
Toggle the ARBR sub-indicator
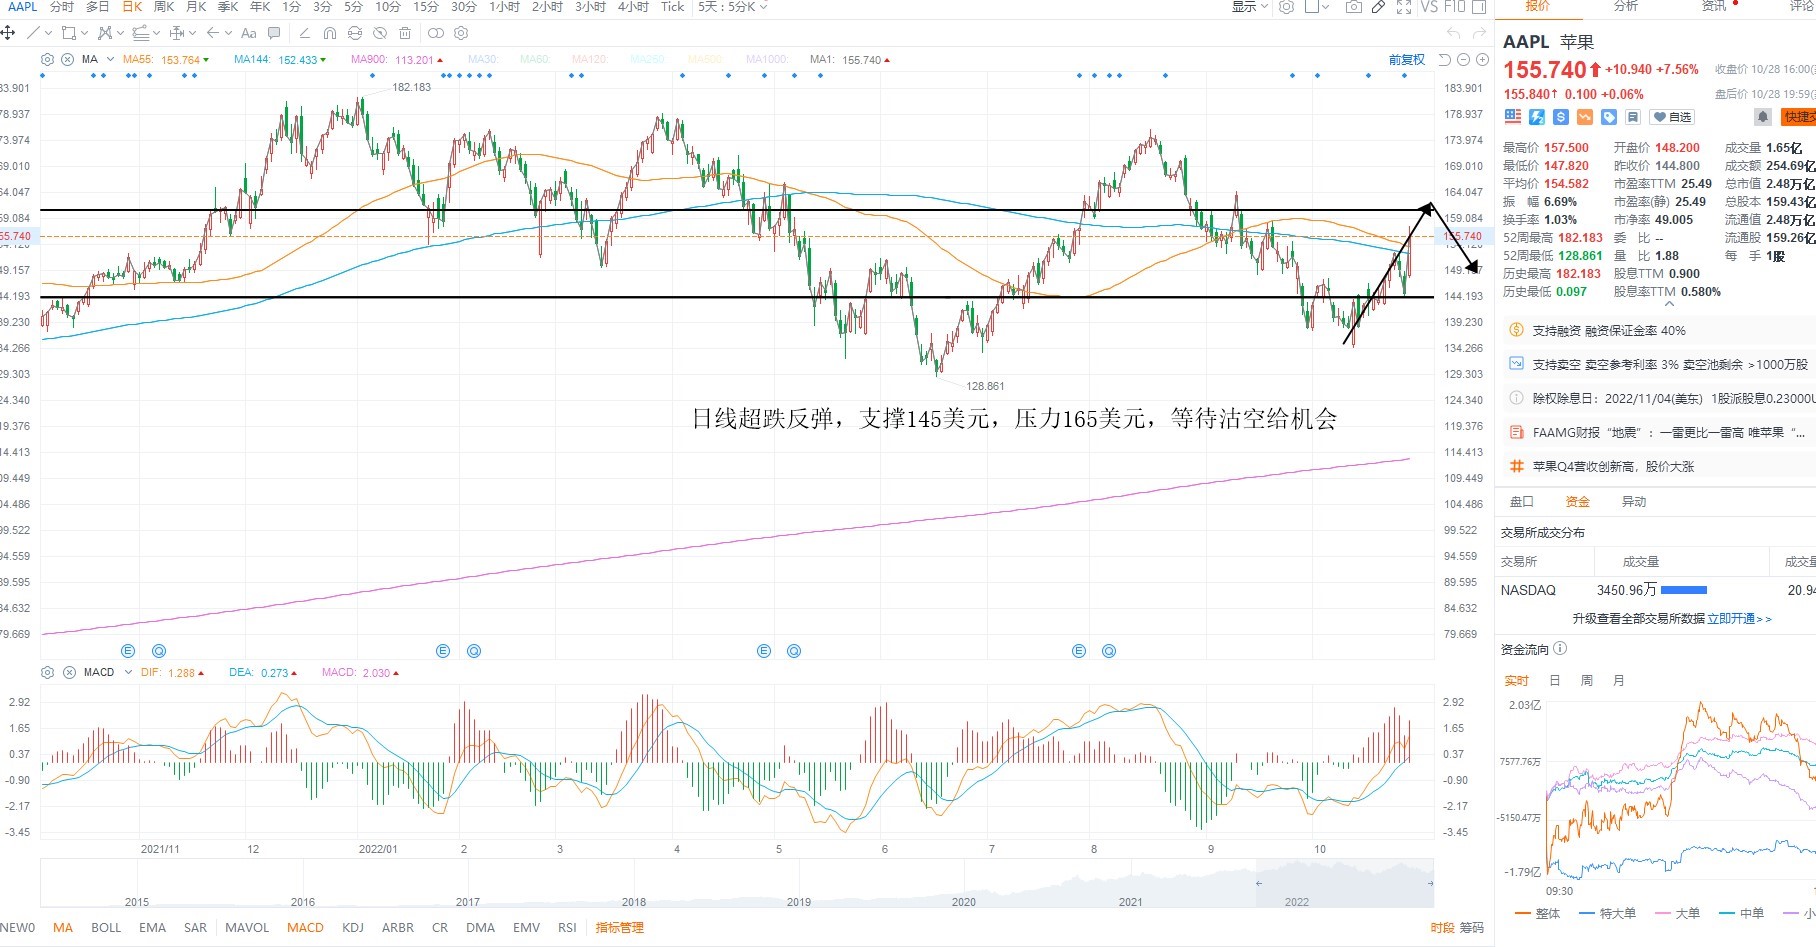coord(398,928)
